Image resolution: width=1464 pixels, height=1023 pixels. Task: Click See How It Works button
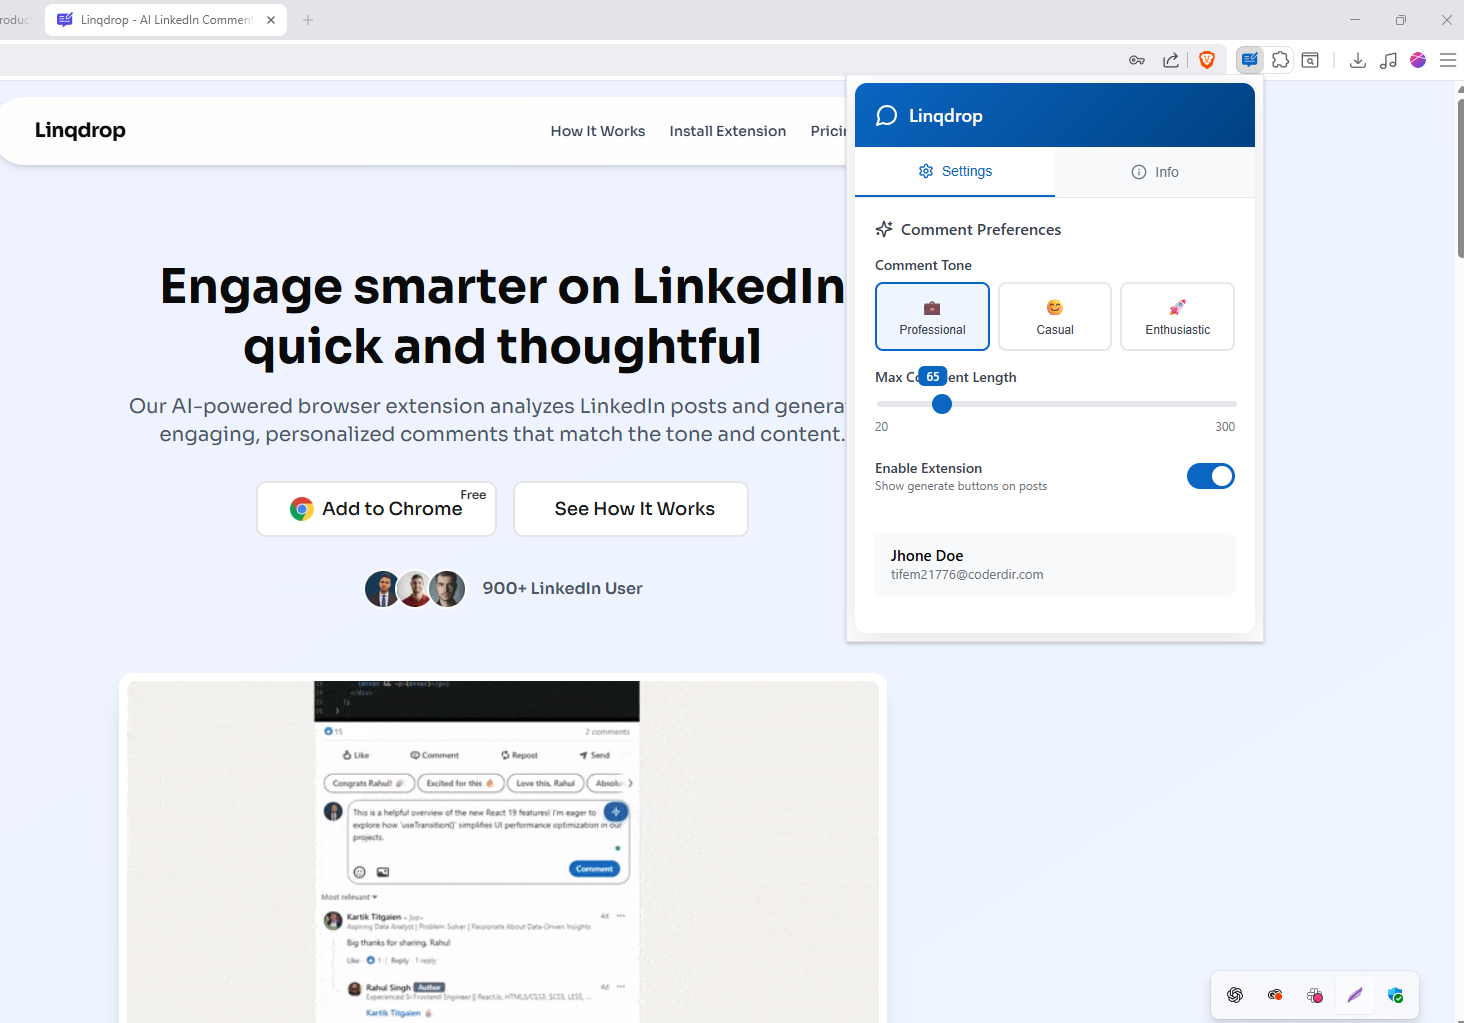631,509
